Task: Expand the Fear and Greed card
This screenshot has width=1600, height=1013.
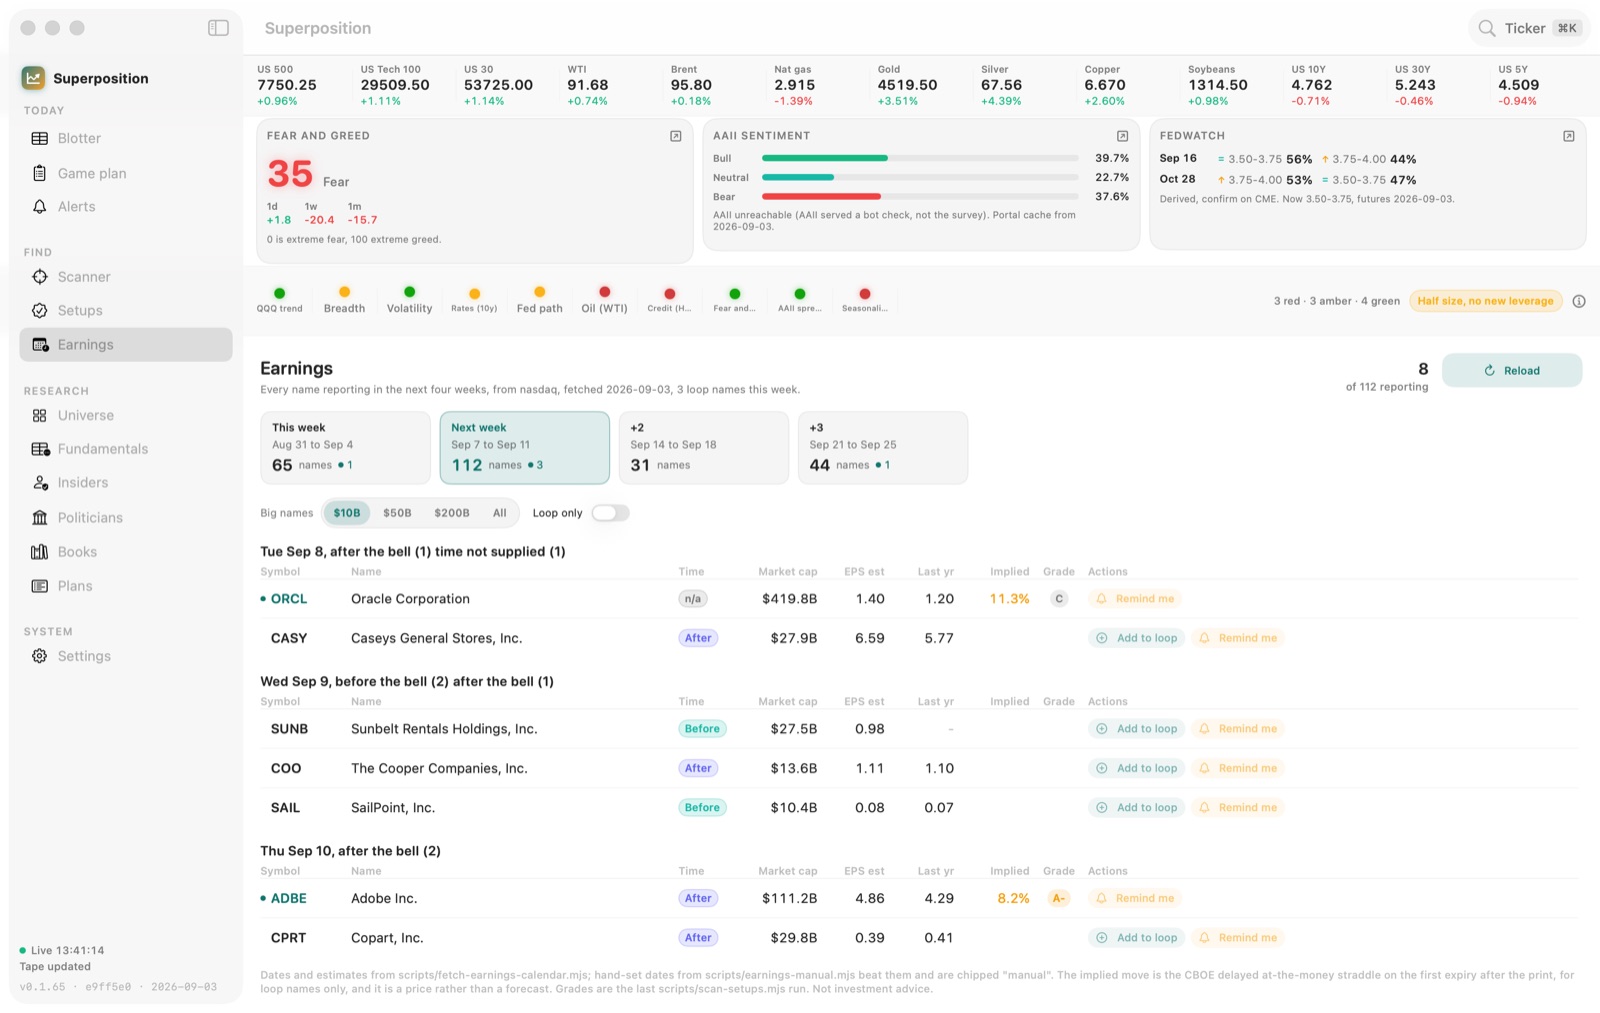Action: pyautogui.click(x=676, y=136)
